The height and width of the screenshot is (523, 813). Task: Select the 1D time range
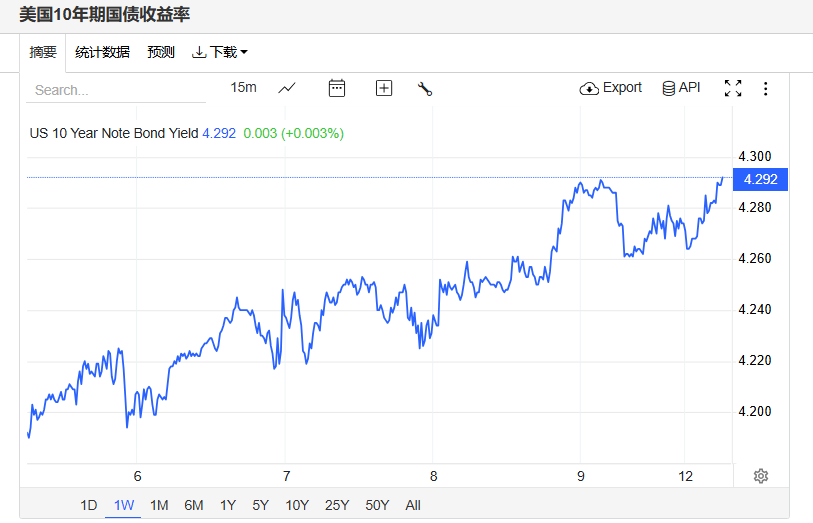[x=89, y=505]
